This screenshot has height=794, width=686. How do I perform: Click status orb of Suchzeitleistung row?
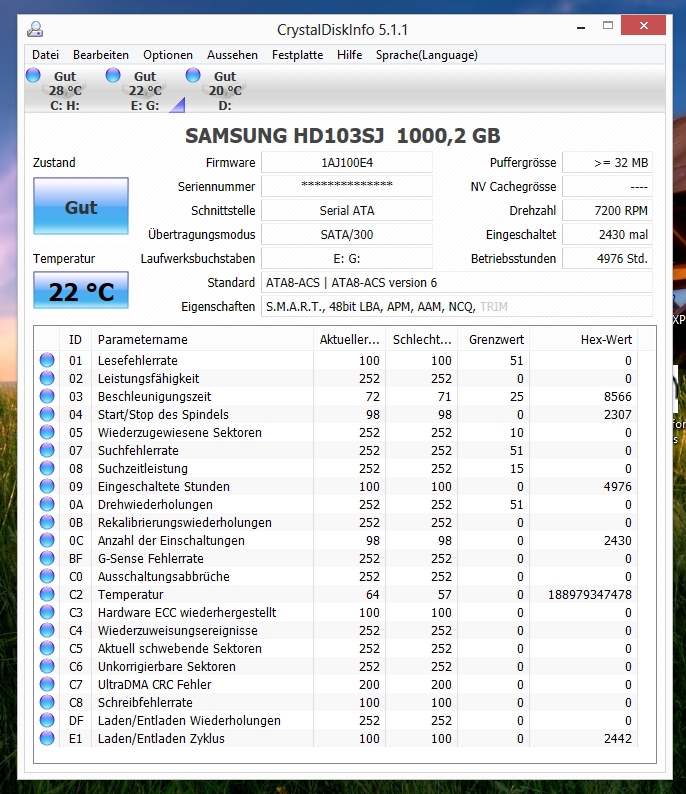pyautogui.click(x=47, y=468)
